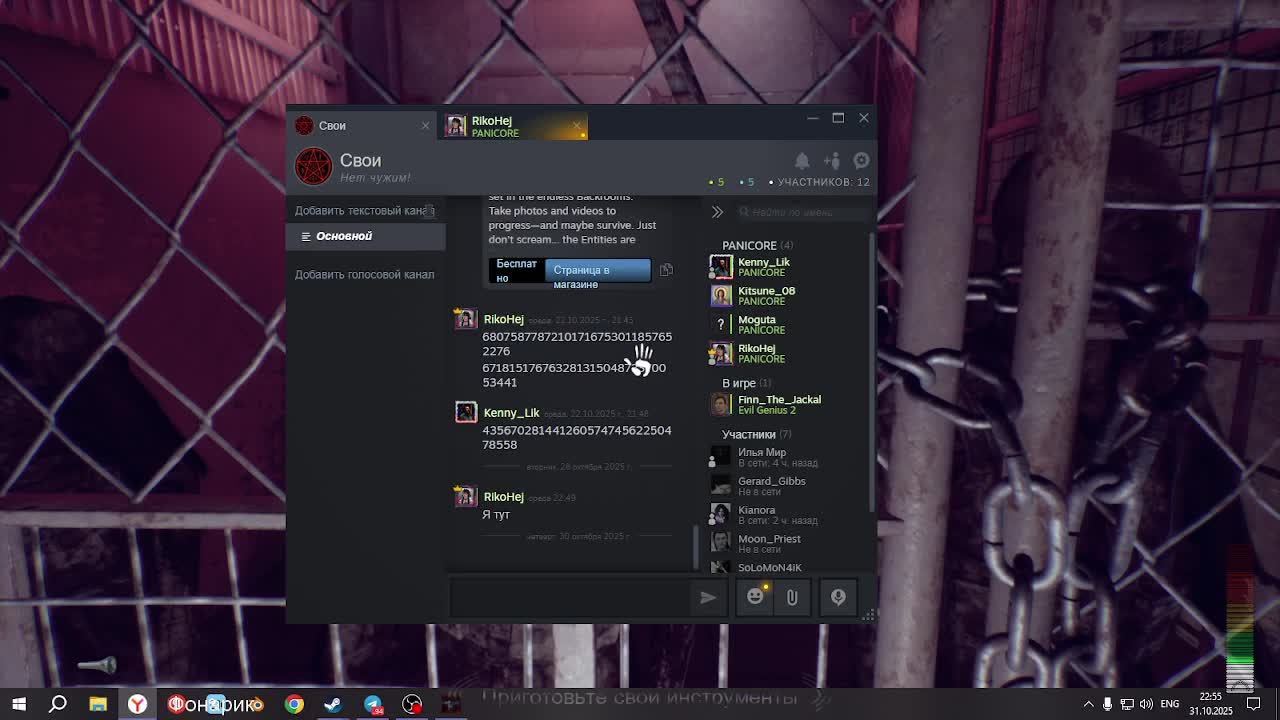This screenshot has height=720, width=1280.
Task: Select Finn_The_Jackal in the member list
Action: point(786,404)
